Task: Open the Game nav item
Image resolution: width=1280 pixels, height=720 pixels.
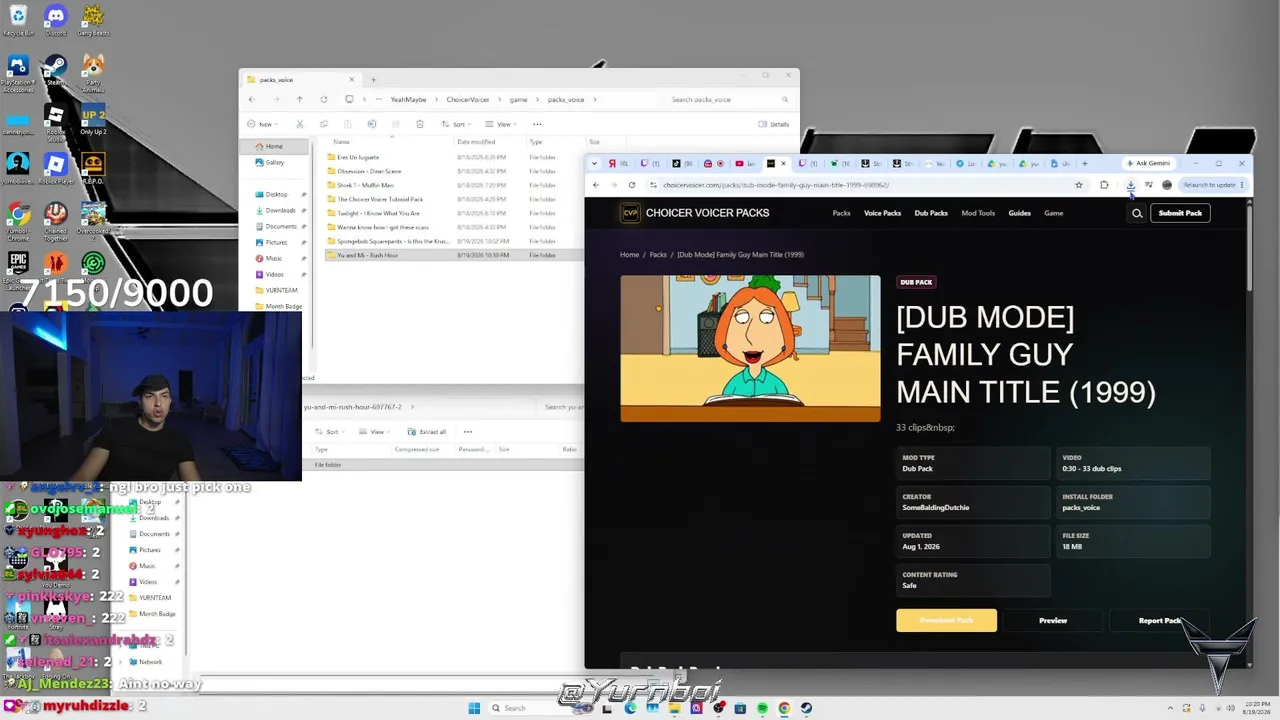Action: (1054, 213)
